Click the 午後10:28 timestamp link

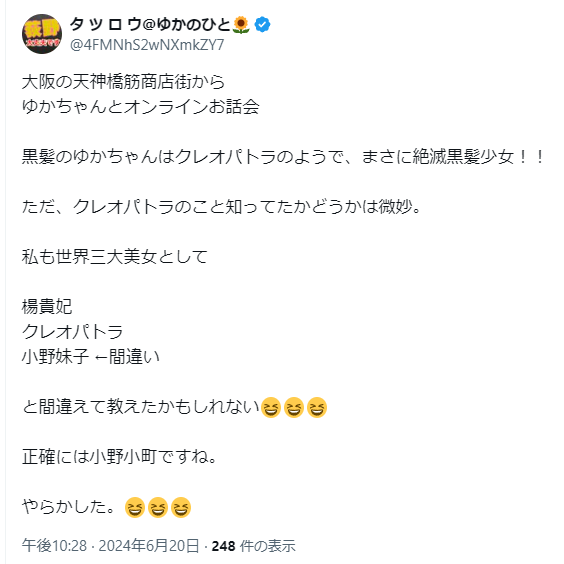(54, 546)
